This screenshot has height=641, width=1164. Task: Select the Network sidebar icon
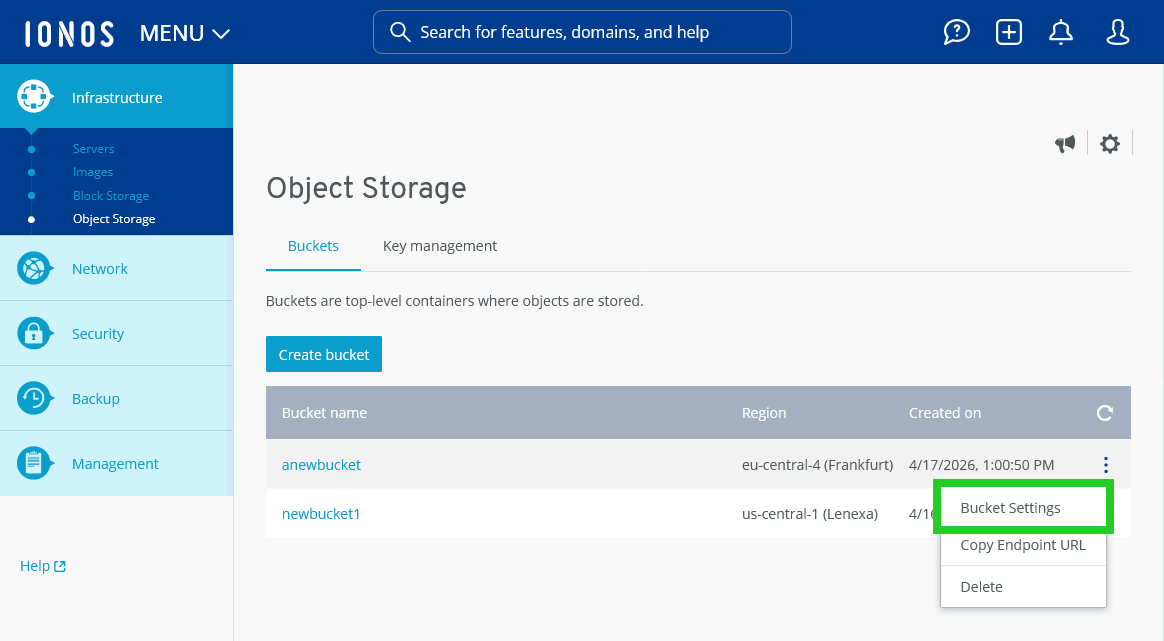(35, 268)
